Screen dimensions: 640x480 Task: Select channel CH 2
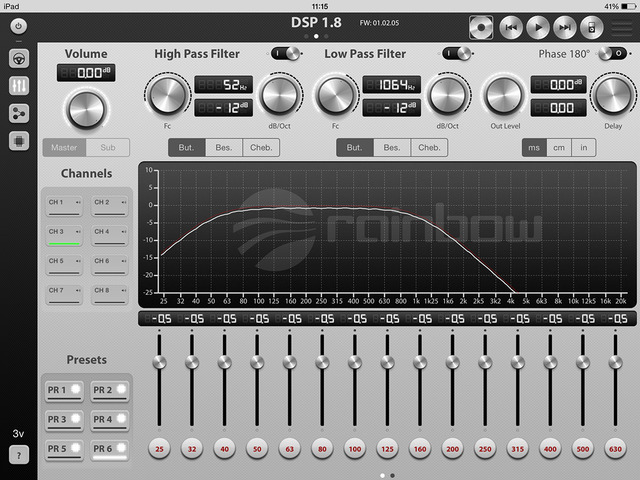point(110,207)
